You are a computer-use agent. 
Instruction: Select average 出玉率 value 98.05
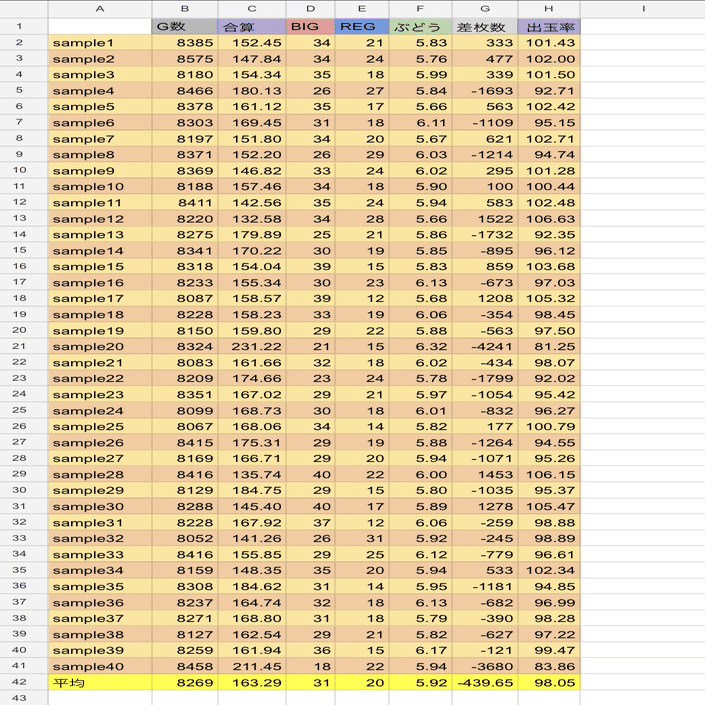click(549, 683)
